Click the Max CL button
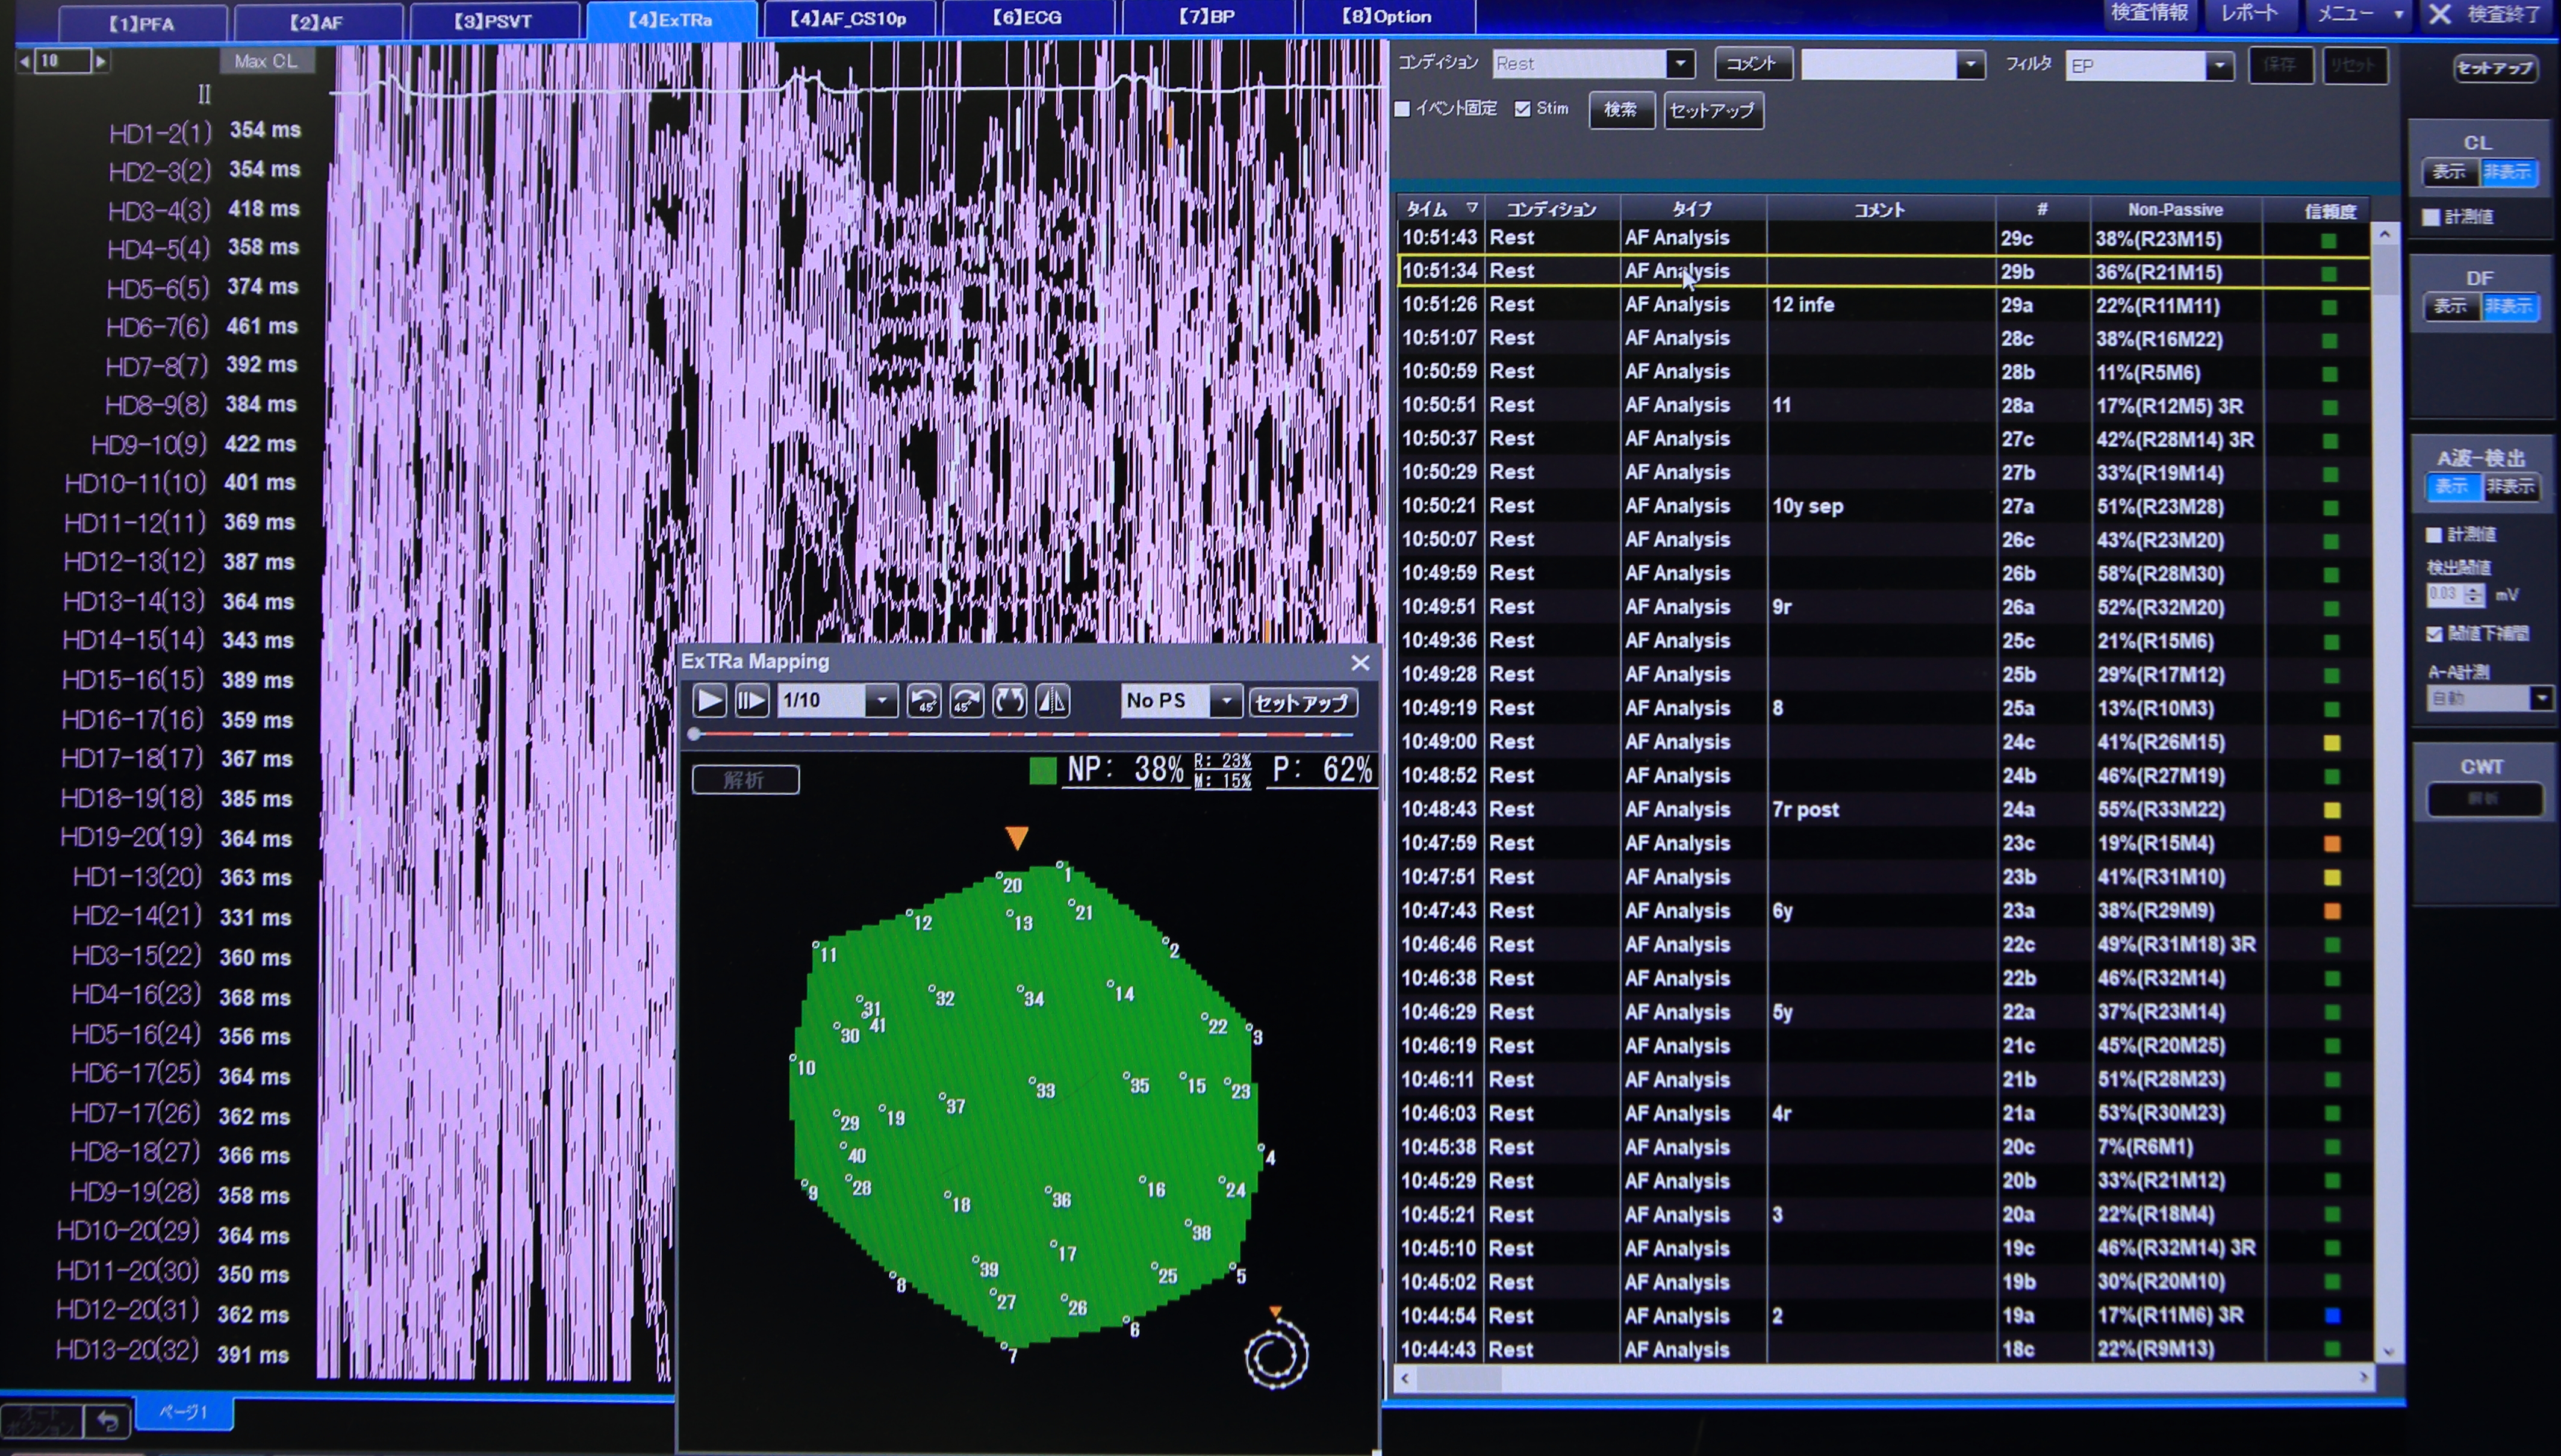The height and width of the screenshot is (1456, 2561). [265, 62]
